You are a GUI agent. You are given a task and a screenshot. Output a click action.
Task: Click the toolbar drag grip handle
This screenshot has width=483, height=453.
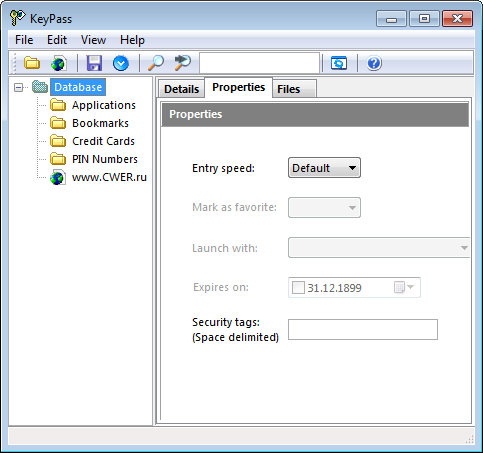pyautogui.click(x=13, y=63)
